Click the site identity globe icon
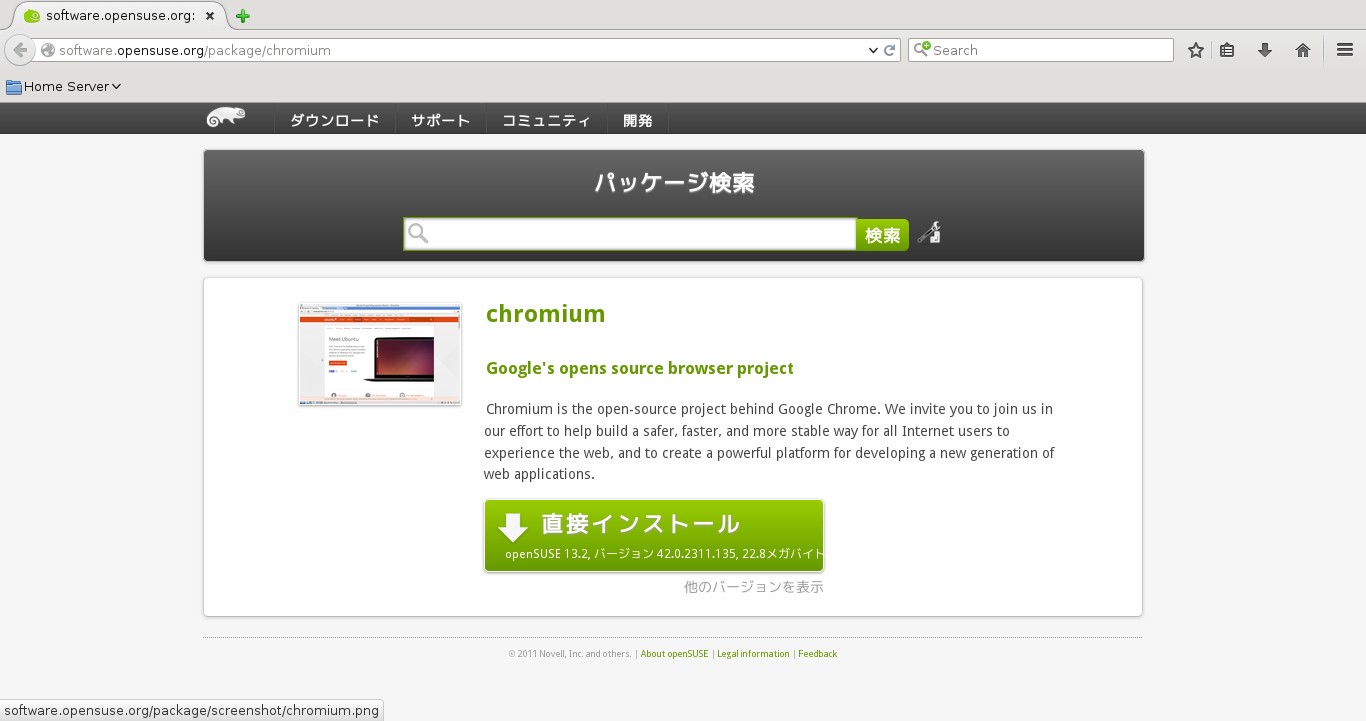Screen dimensions: 1366x721 (47, 50)
